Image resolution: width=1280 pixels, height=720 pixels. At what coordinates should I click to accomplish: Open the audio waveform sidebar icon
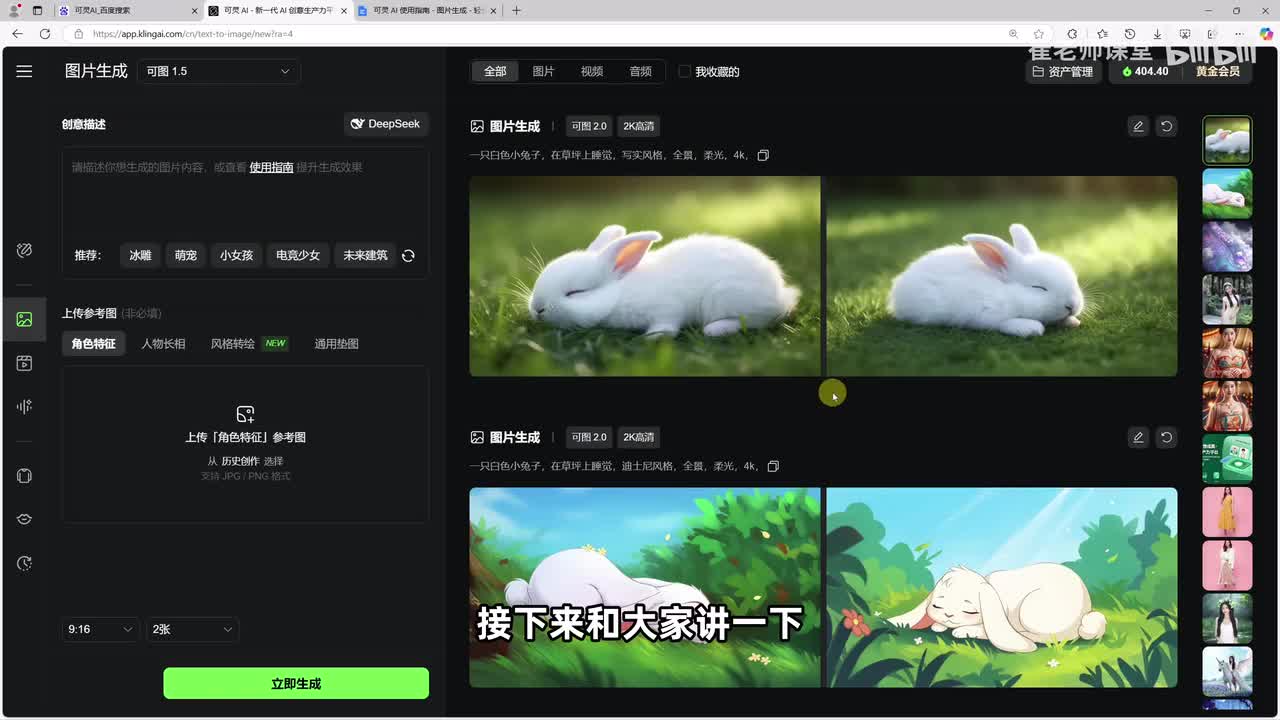tap(24, 406)
